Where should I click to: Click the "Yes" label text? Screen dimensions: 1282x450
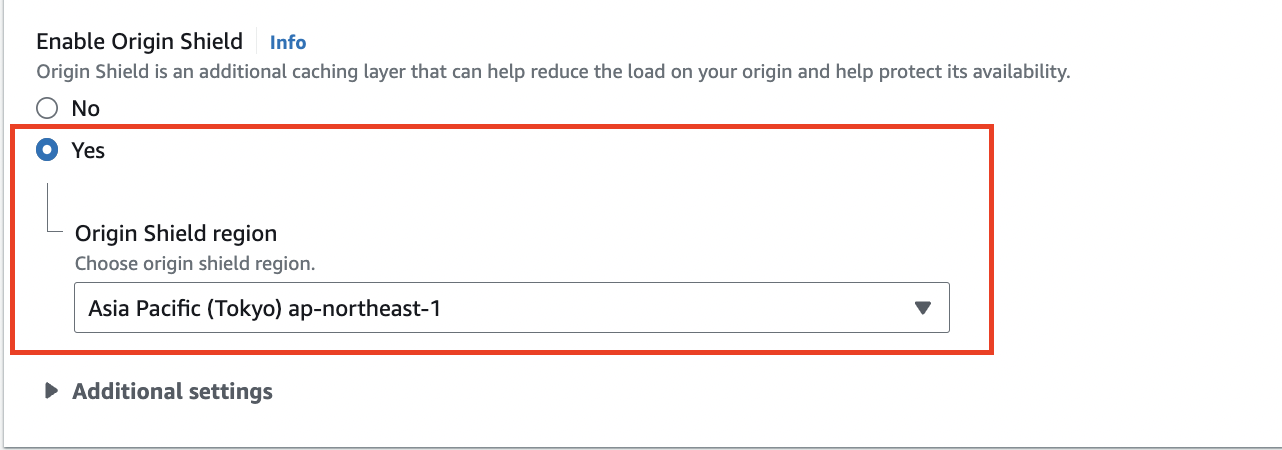pyautogui.click(x=88, y=150)
